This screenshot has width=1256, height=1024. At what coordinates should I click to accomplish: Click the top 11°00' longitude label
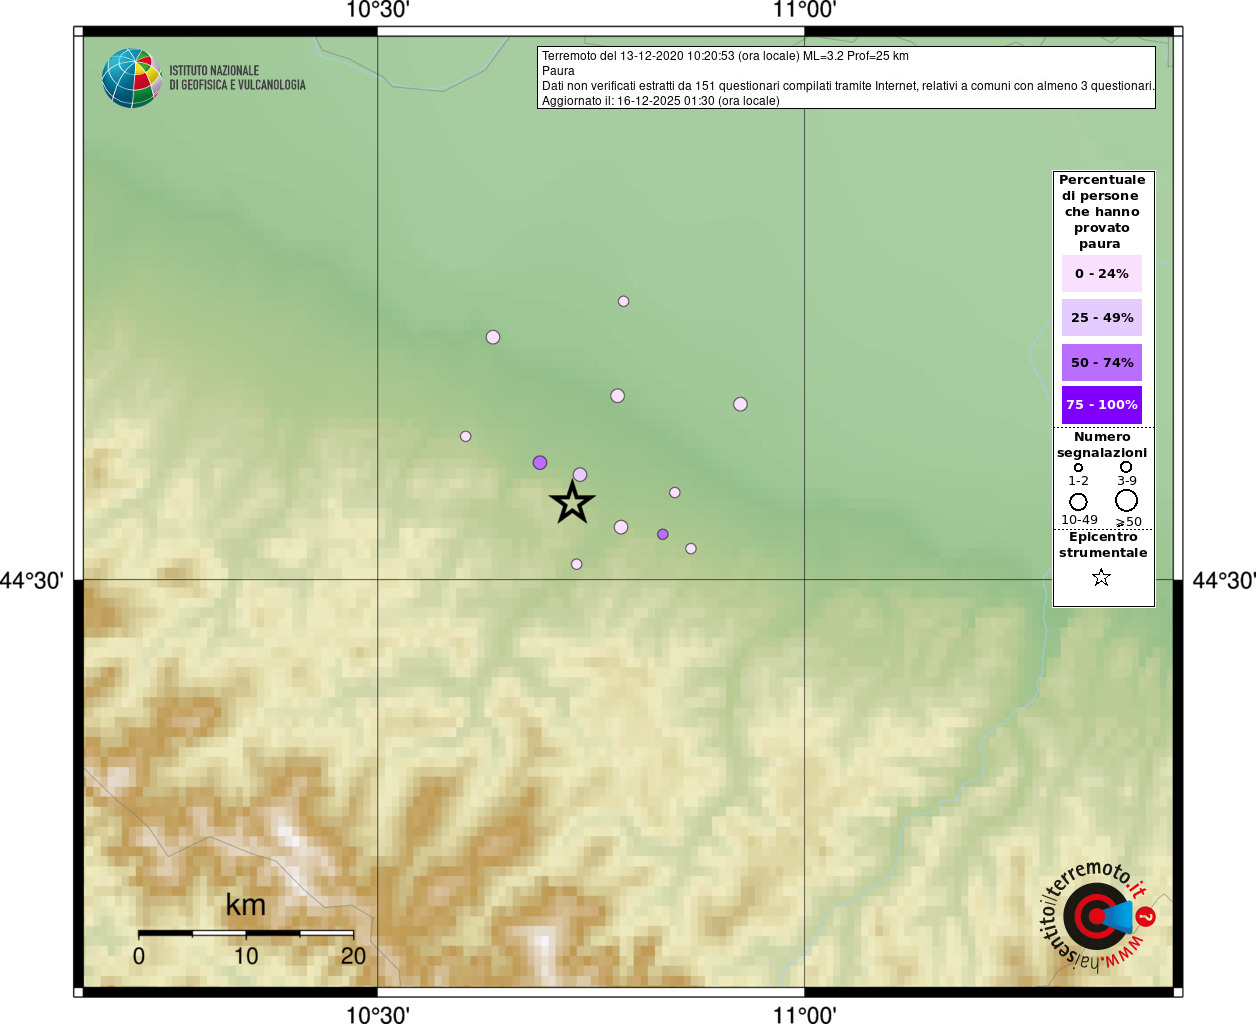(805, 11)
